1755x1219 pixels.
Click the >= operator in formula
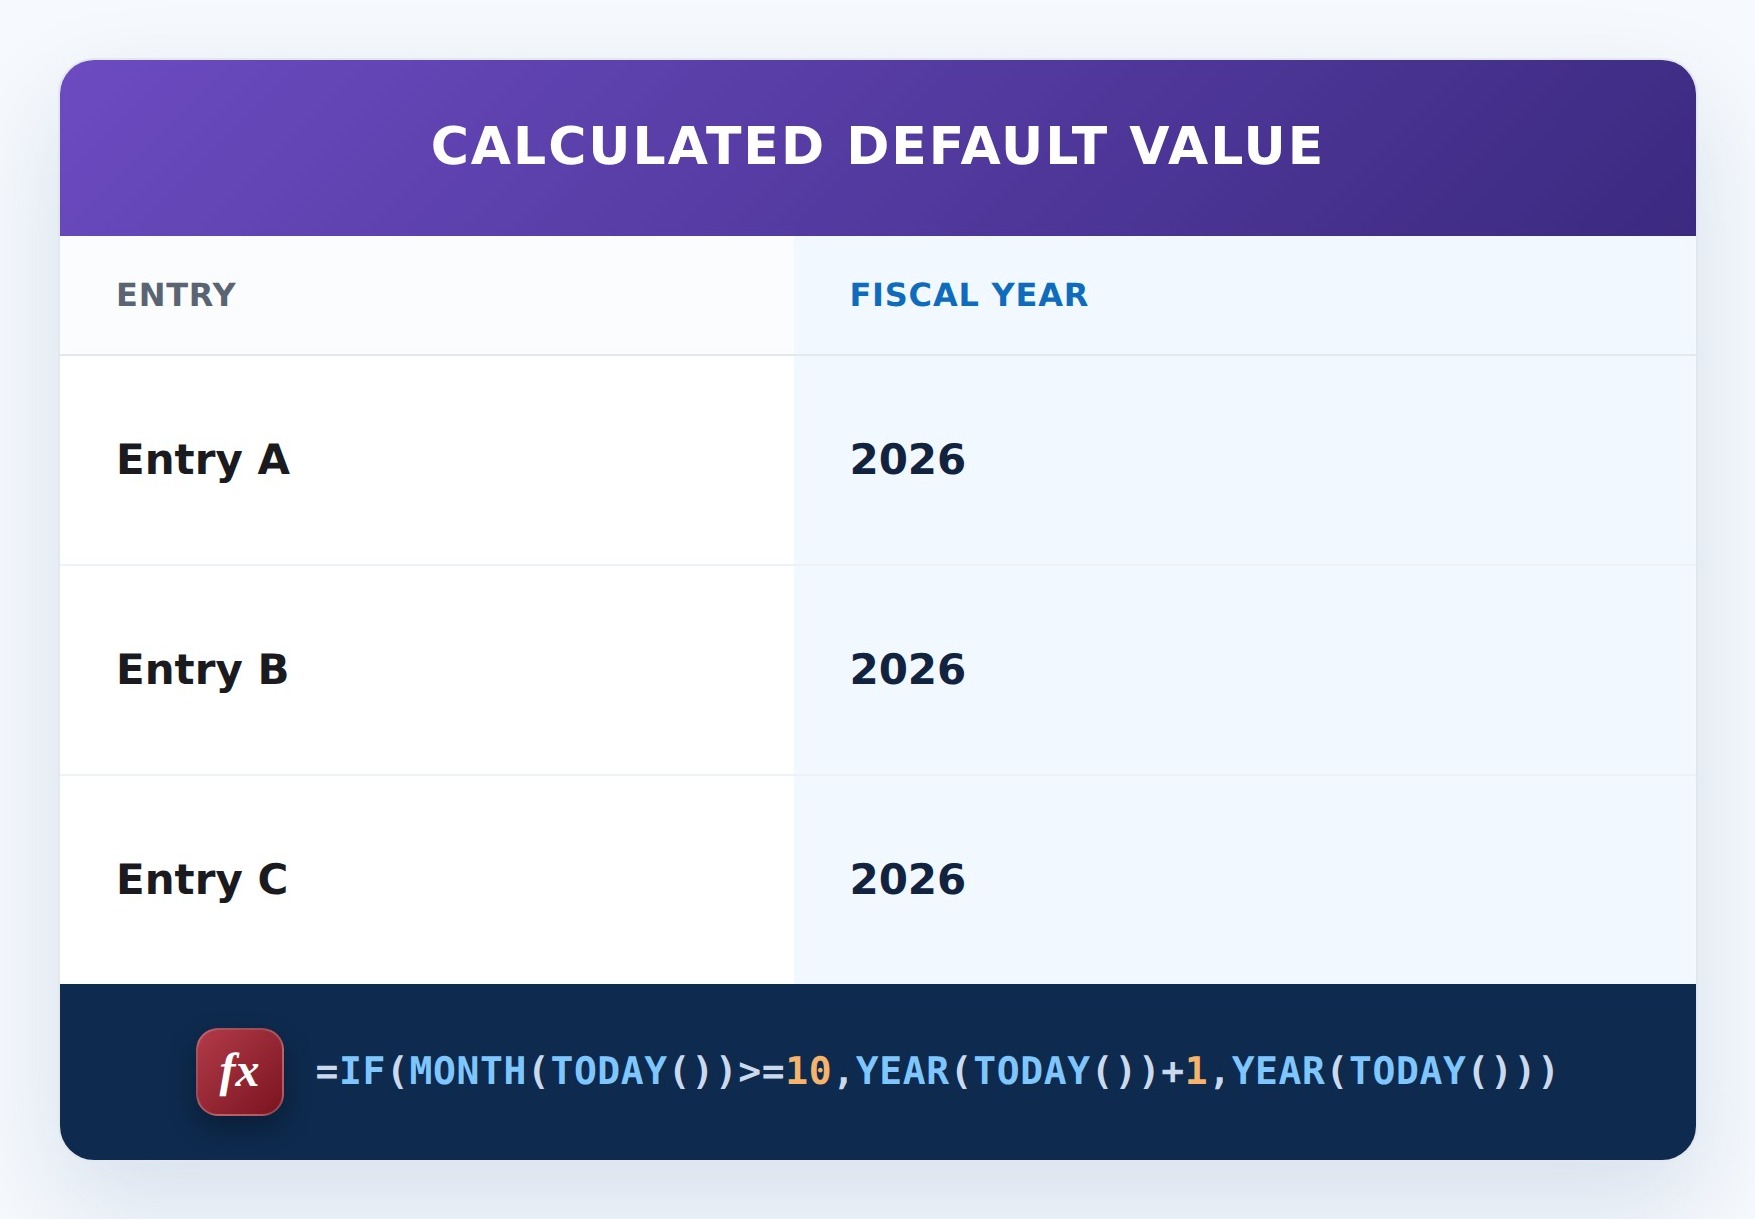761,1072
